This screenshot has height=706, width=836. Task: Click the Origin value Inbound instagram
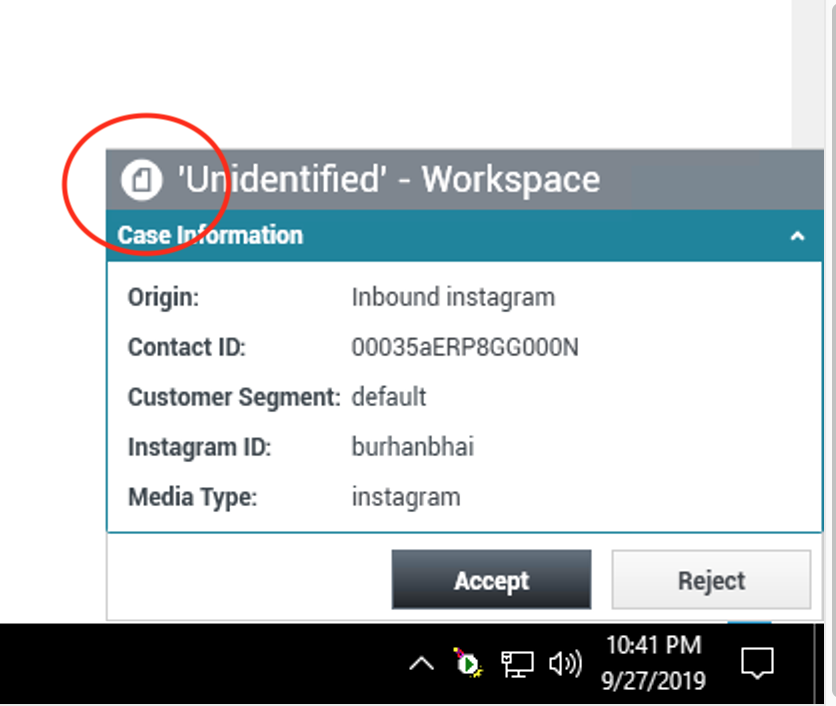pos(453,298)
